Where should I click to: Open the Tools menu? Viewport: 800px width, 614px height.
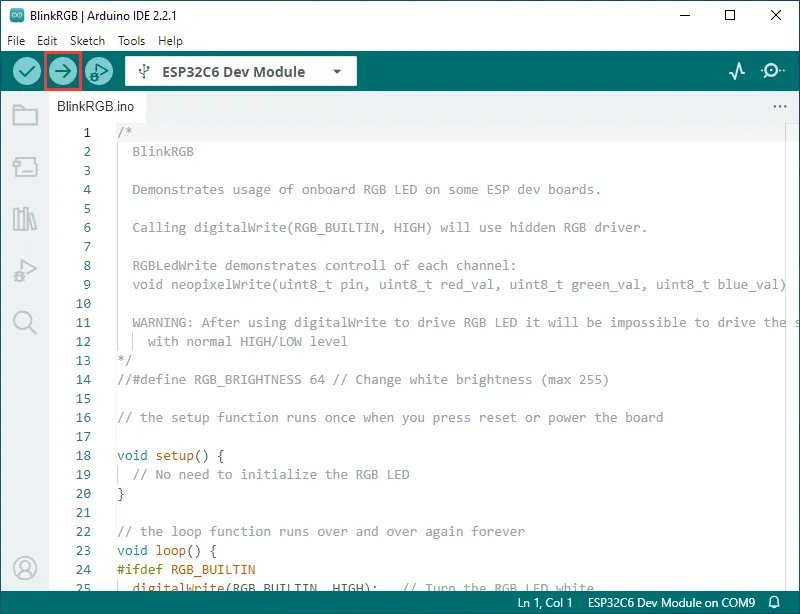tap(132, 41)
